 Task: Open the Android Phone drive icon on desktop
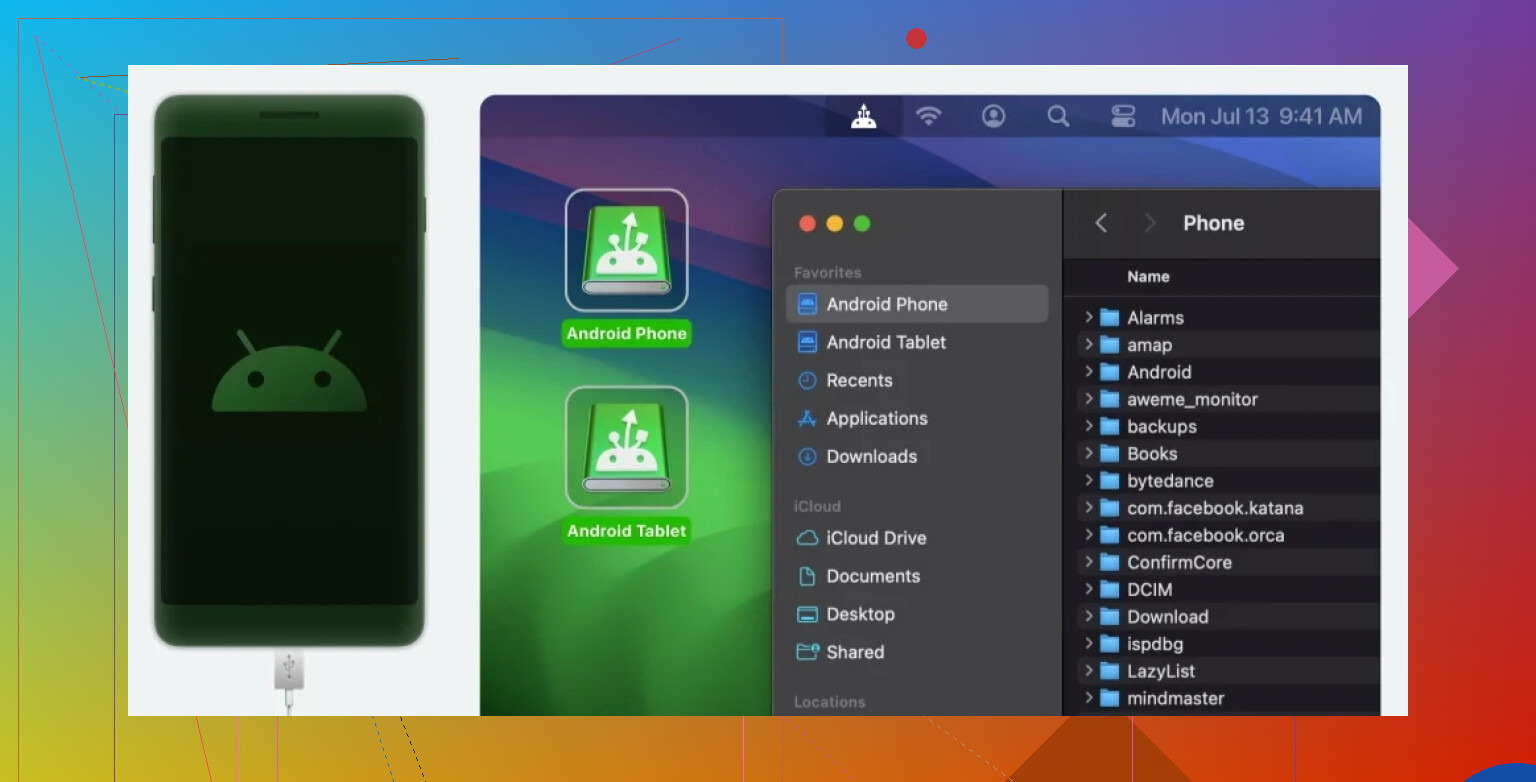627,250
